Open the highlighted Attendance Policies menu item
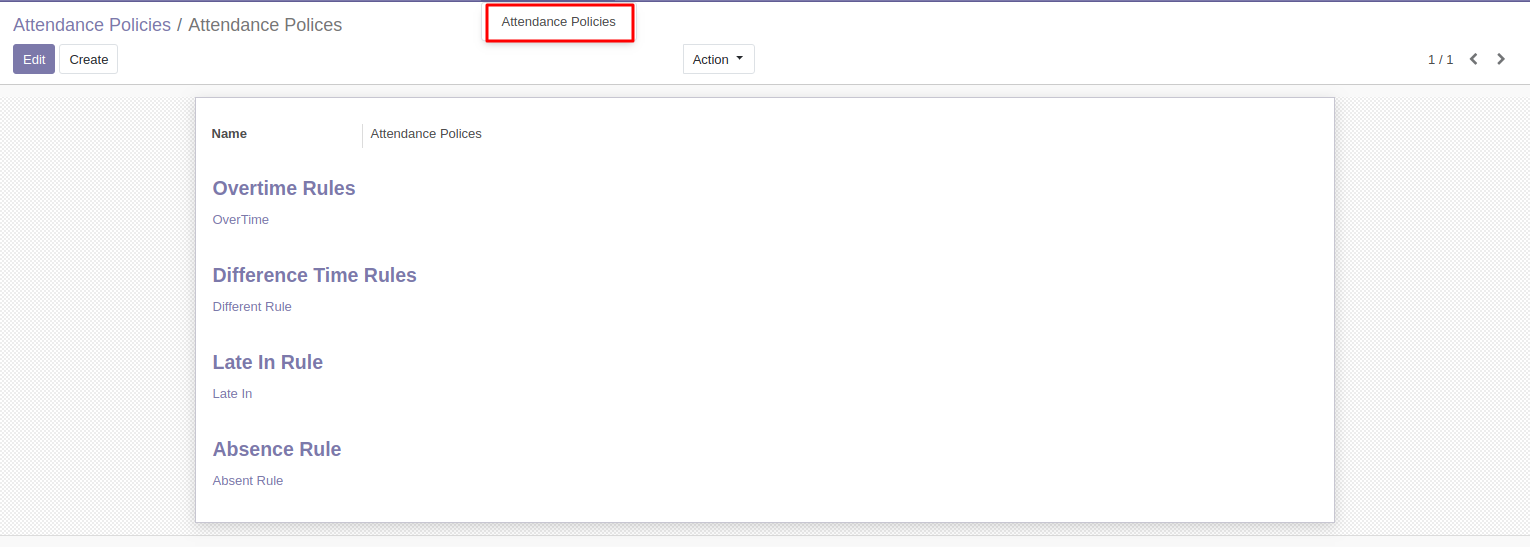 tap(559, 21)
